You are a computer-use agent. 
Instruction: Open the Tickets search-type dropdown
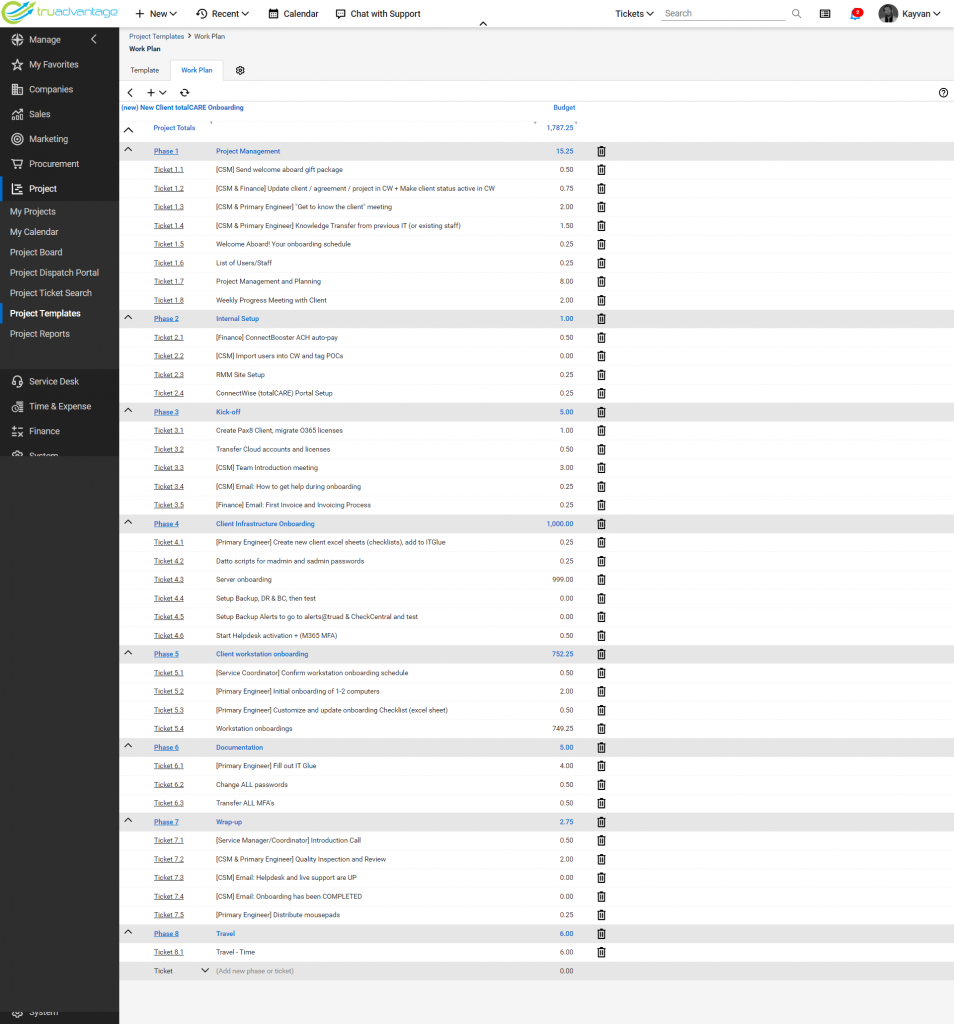click(x=634, y=14)
